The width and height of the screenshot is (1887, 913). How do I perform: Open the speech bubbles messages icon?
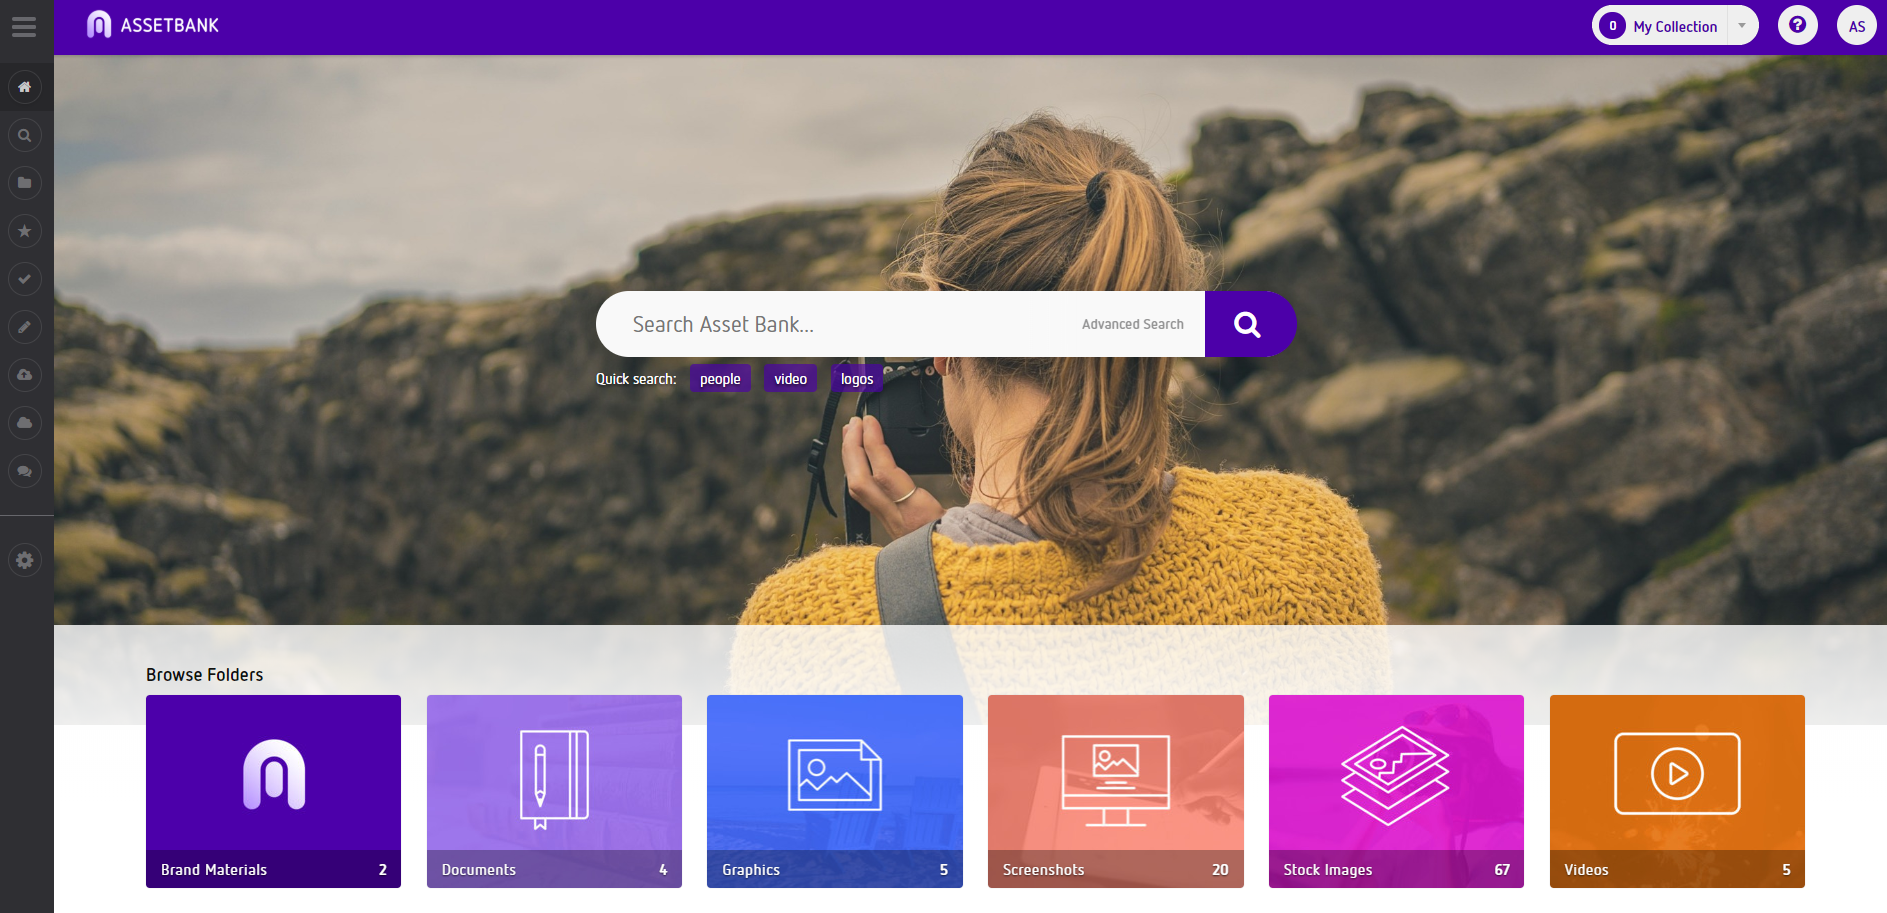coord(25,471)
